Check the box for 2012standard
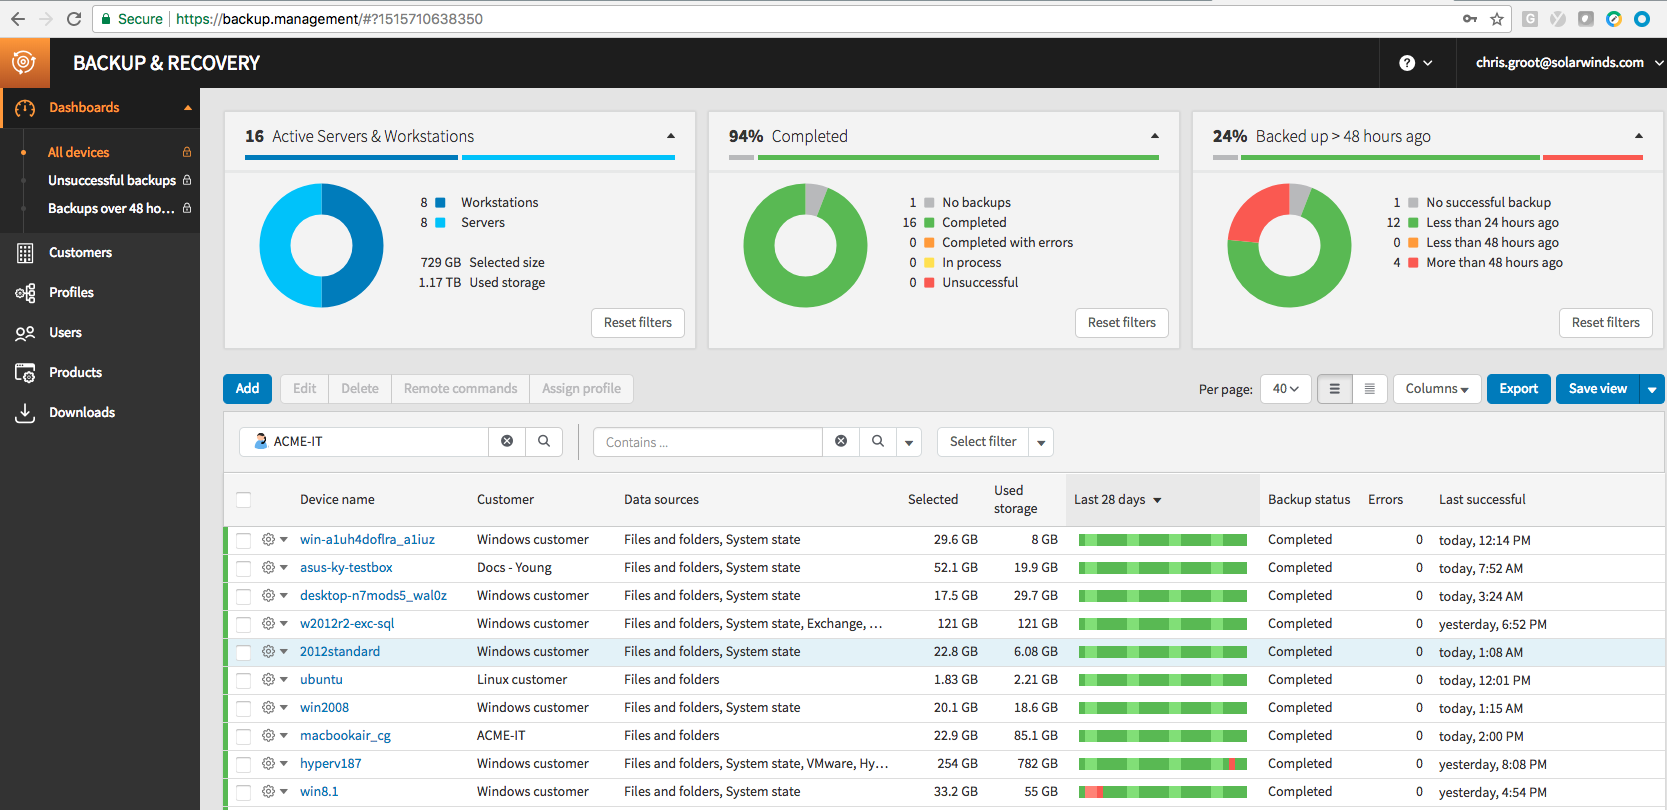This screenshot has height=810, width=1667. 243,652
